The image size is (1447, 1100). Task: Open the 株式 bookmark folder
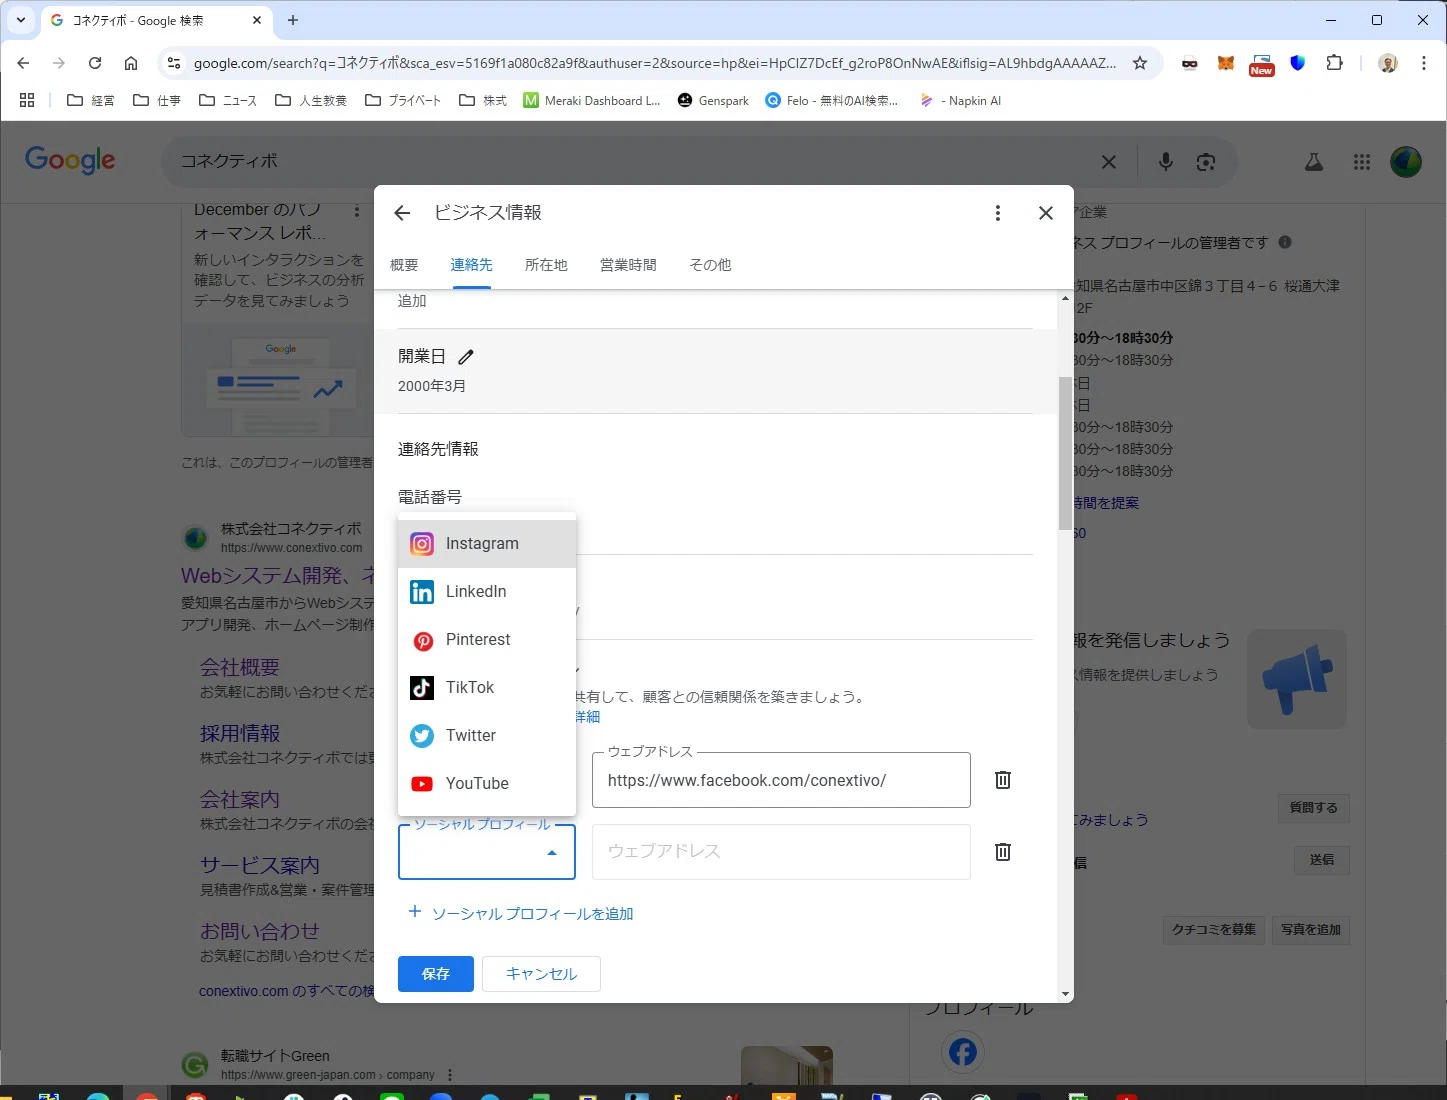point(483,100)
